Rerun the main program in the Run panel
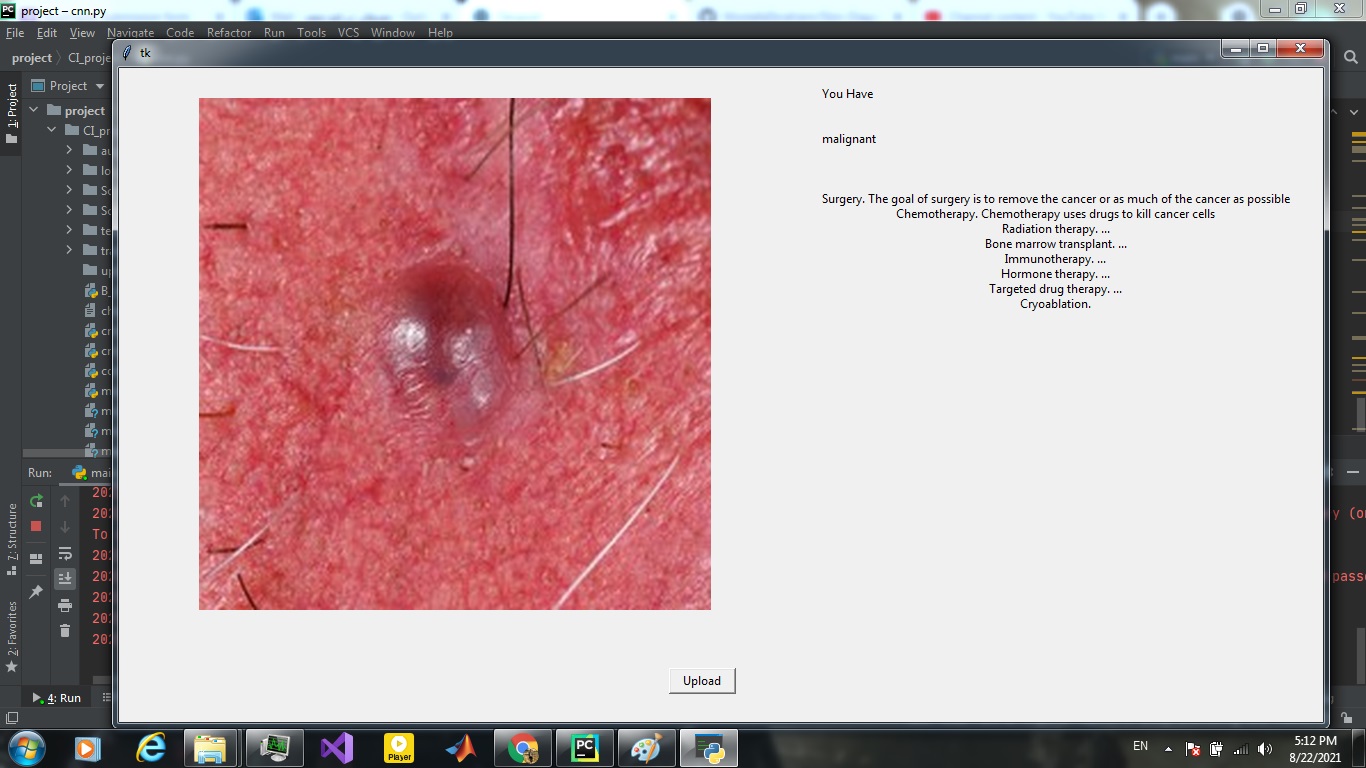Screen dimensions: 1366x768 point(36,501)
